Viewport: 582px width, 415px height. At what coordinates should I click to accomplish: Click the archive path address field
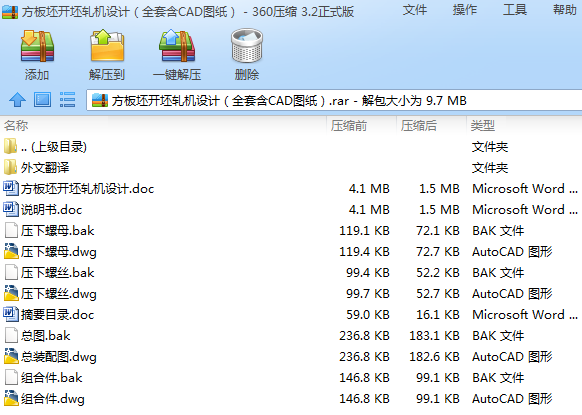click(334, 100)
